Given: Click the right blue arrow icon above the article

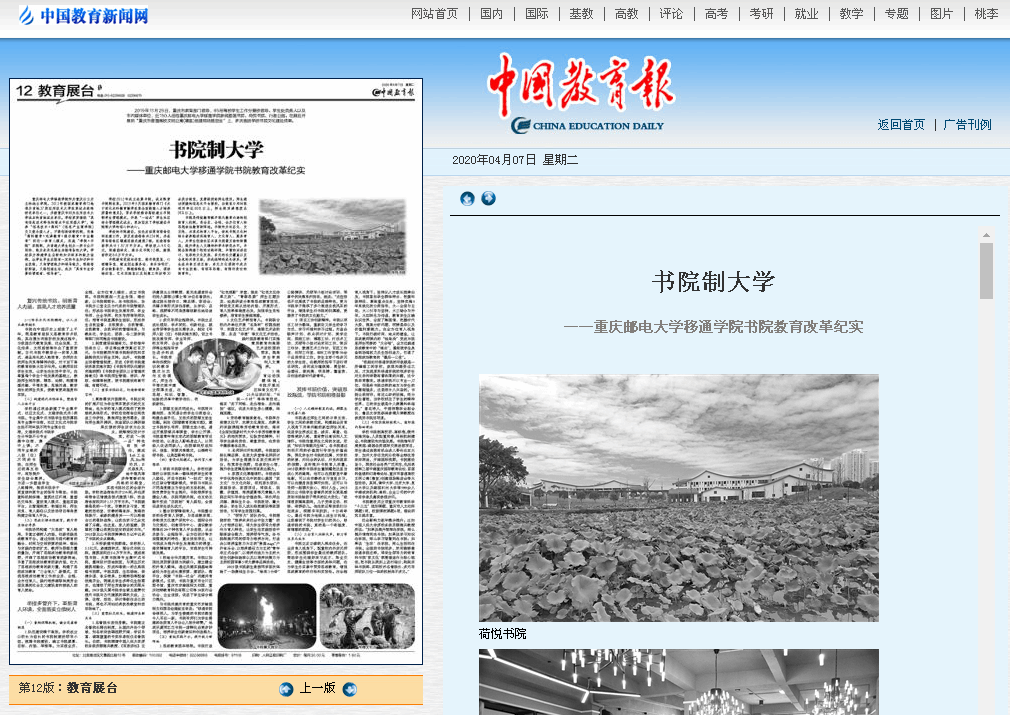Looking at the screenshot, I should pos(488,198).
